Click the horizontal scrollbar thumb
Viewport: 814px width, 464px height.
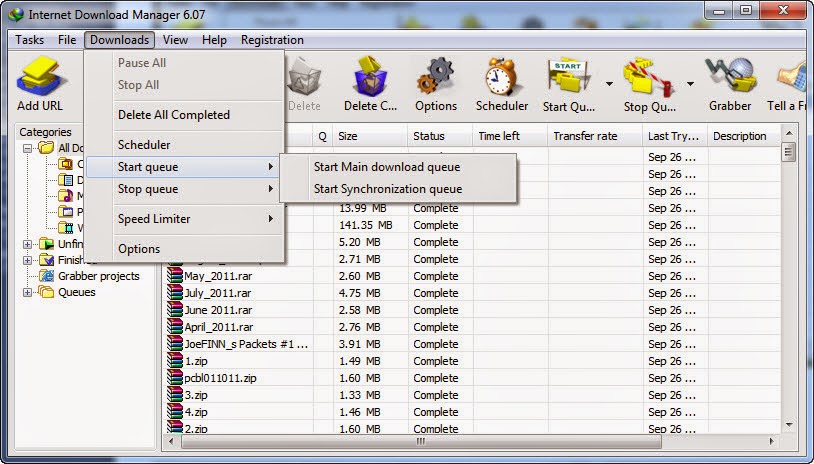(421, 441)
